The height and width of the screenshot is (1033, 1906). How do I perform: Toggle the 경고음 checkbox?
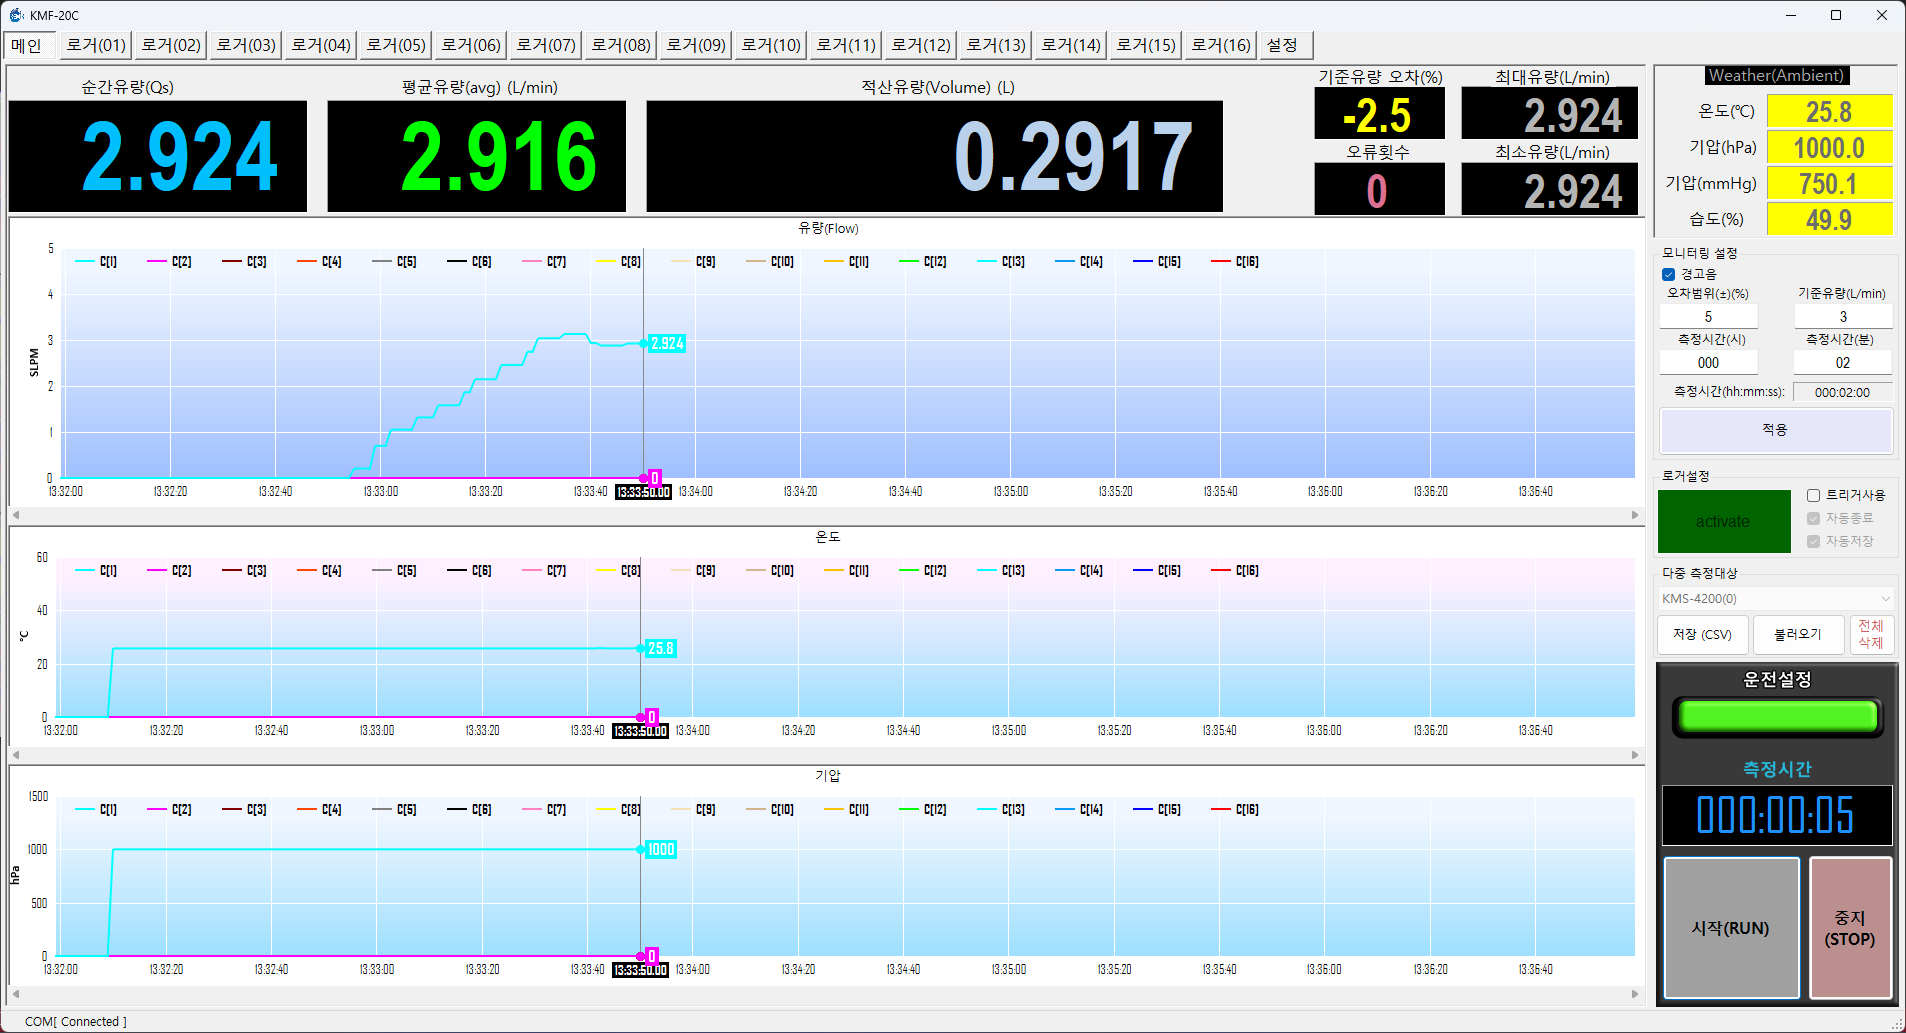click(1668, 274)
